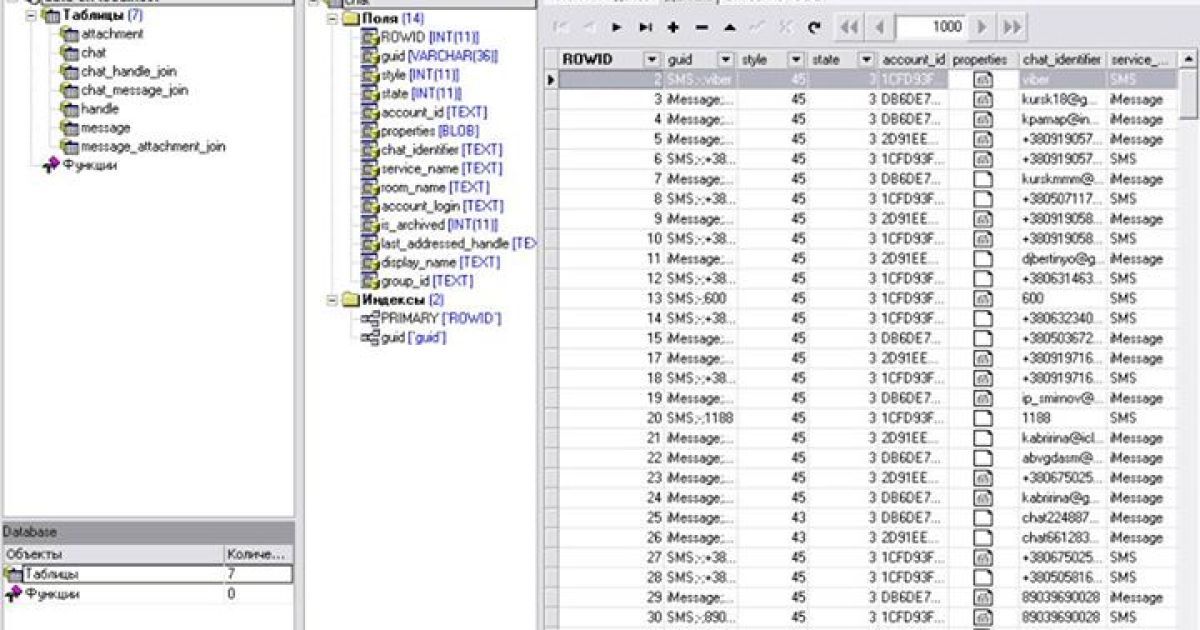1200x630 pixels.
Task: Collapse the Таблицы tree node
Action: 31,16
